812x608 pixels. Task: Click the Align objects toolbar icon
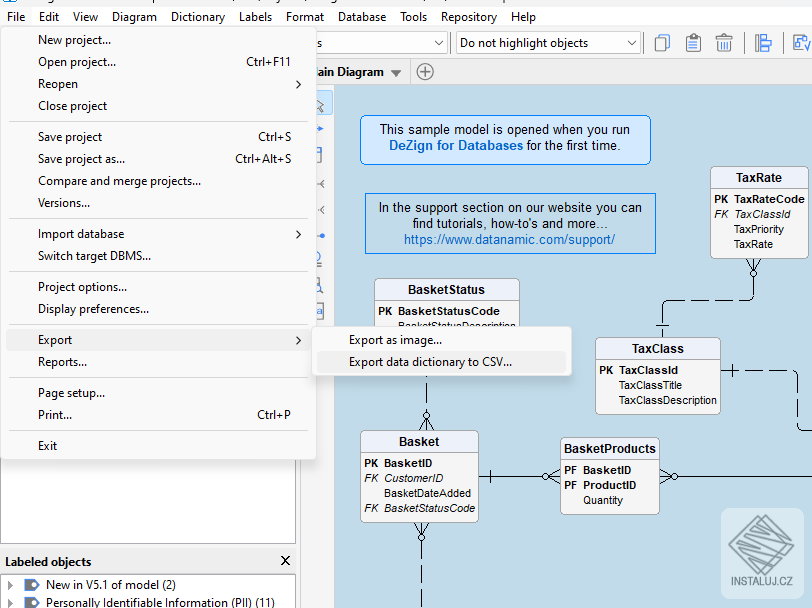tap(763, 43)
